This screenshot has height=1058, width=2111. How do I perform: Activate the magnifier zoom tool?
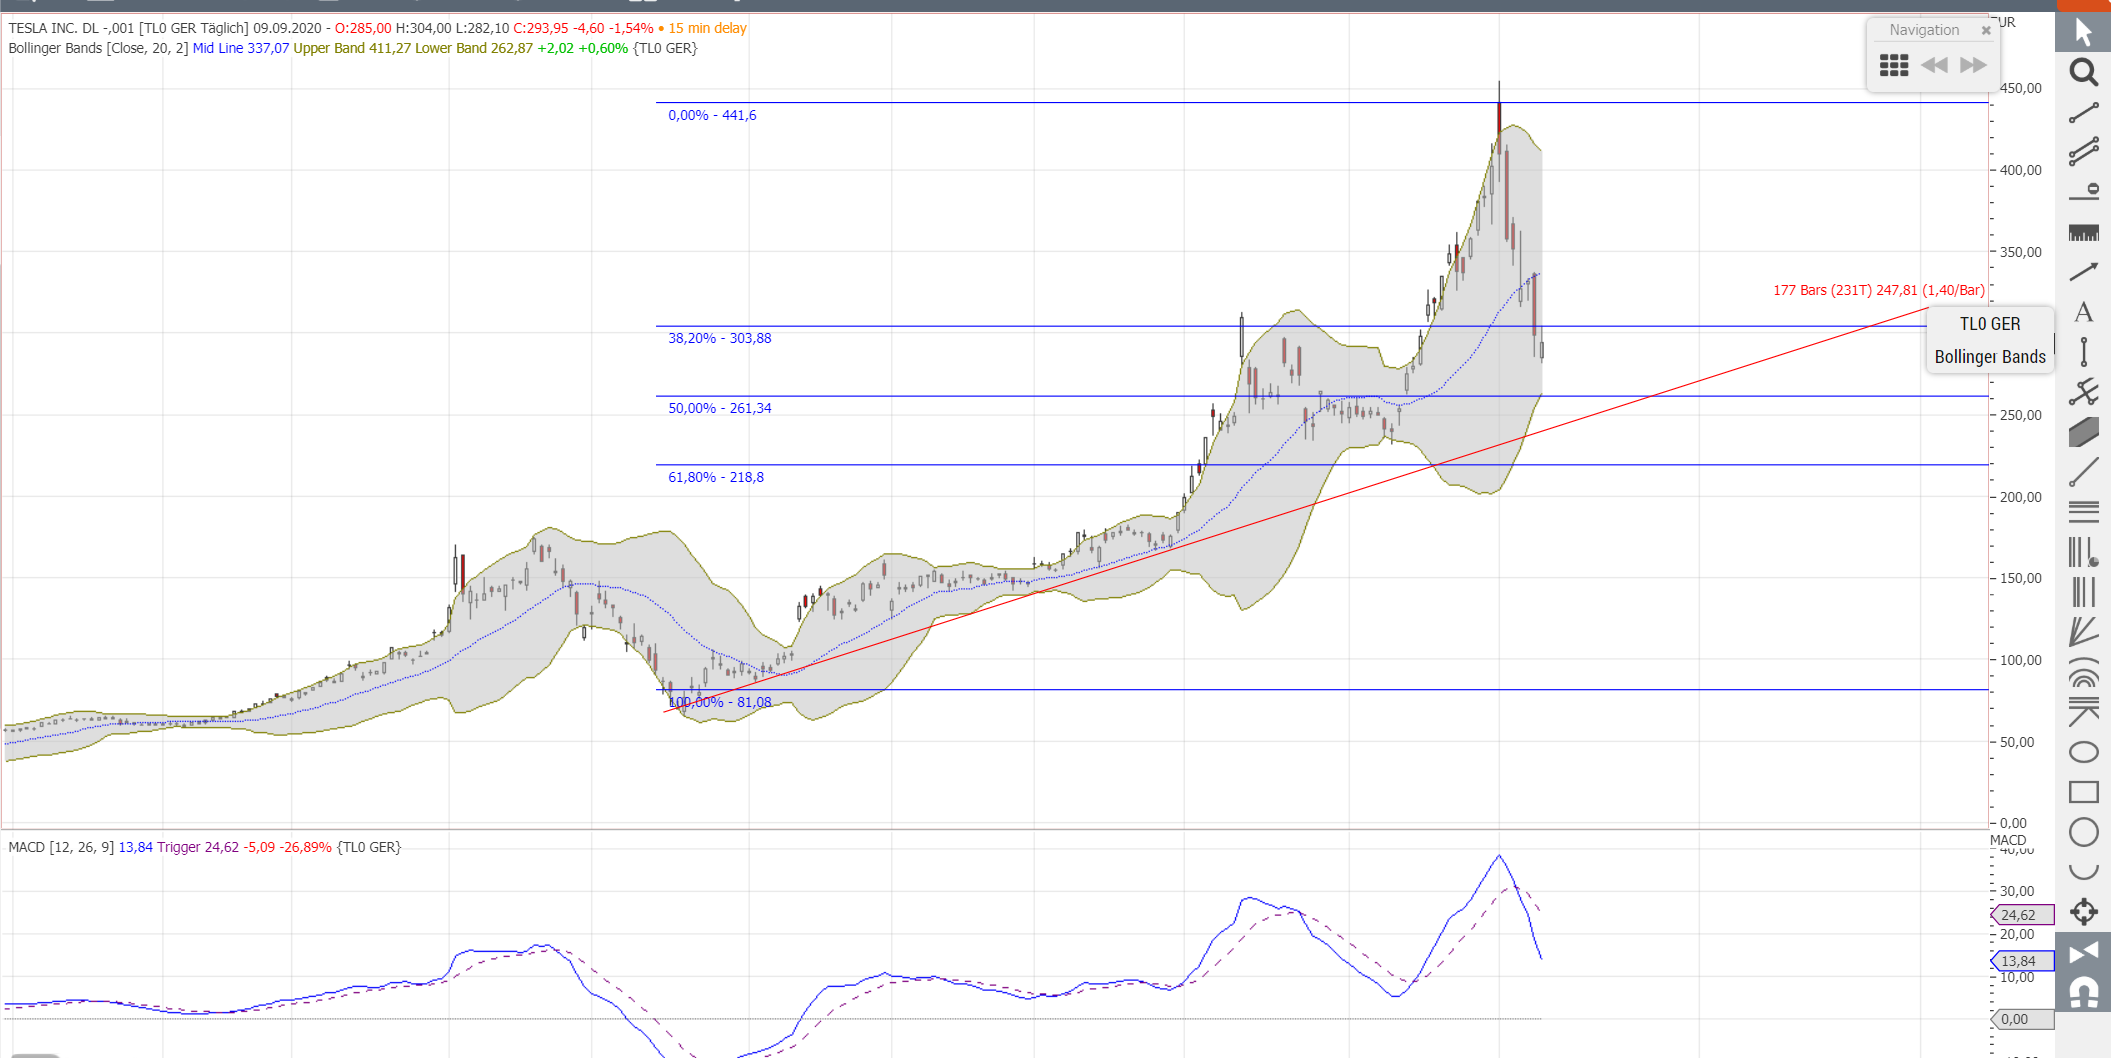[x=2083, y=72]
